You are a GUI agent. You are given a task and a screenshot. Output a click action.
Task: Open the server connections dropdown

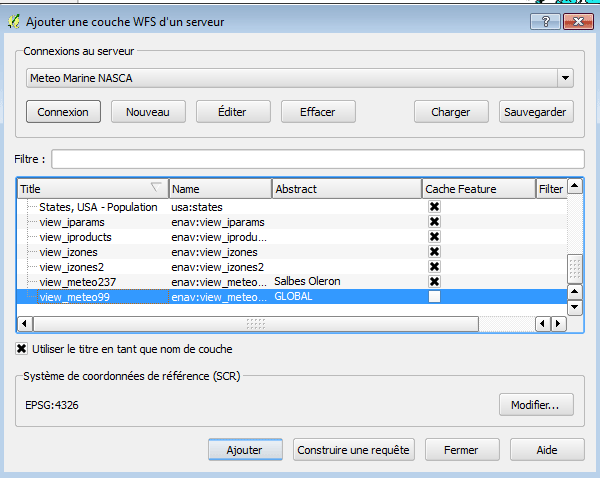(x=565, y=77)
